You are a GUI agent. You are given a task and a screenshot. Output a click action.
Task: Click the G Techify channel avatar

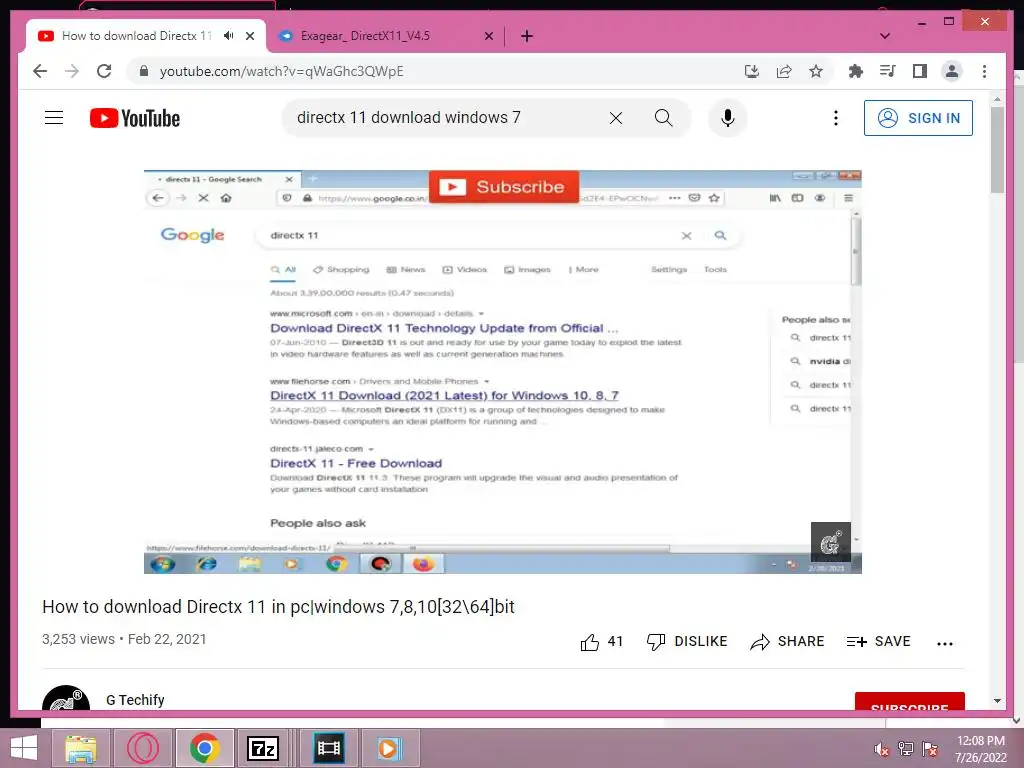coord(66,698)
